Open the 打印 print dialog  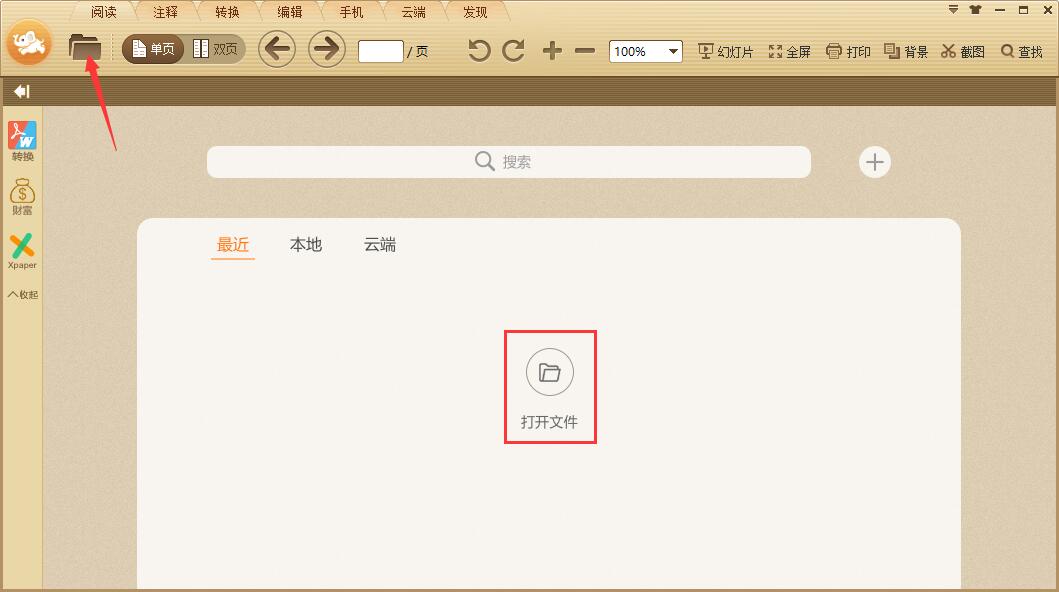coord(848,50)
